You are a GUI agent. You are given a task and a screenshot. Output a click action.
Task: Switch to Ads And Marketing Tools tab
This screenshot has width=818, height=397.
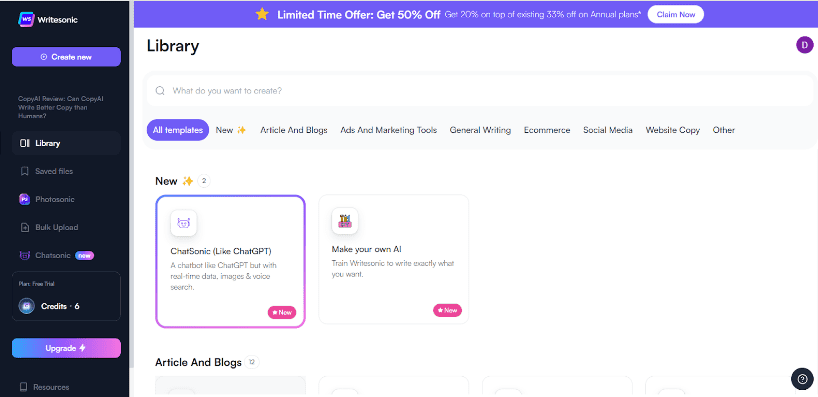coord(389,130)
